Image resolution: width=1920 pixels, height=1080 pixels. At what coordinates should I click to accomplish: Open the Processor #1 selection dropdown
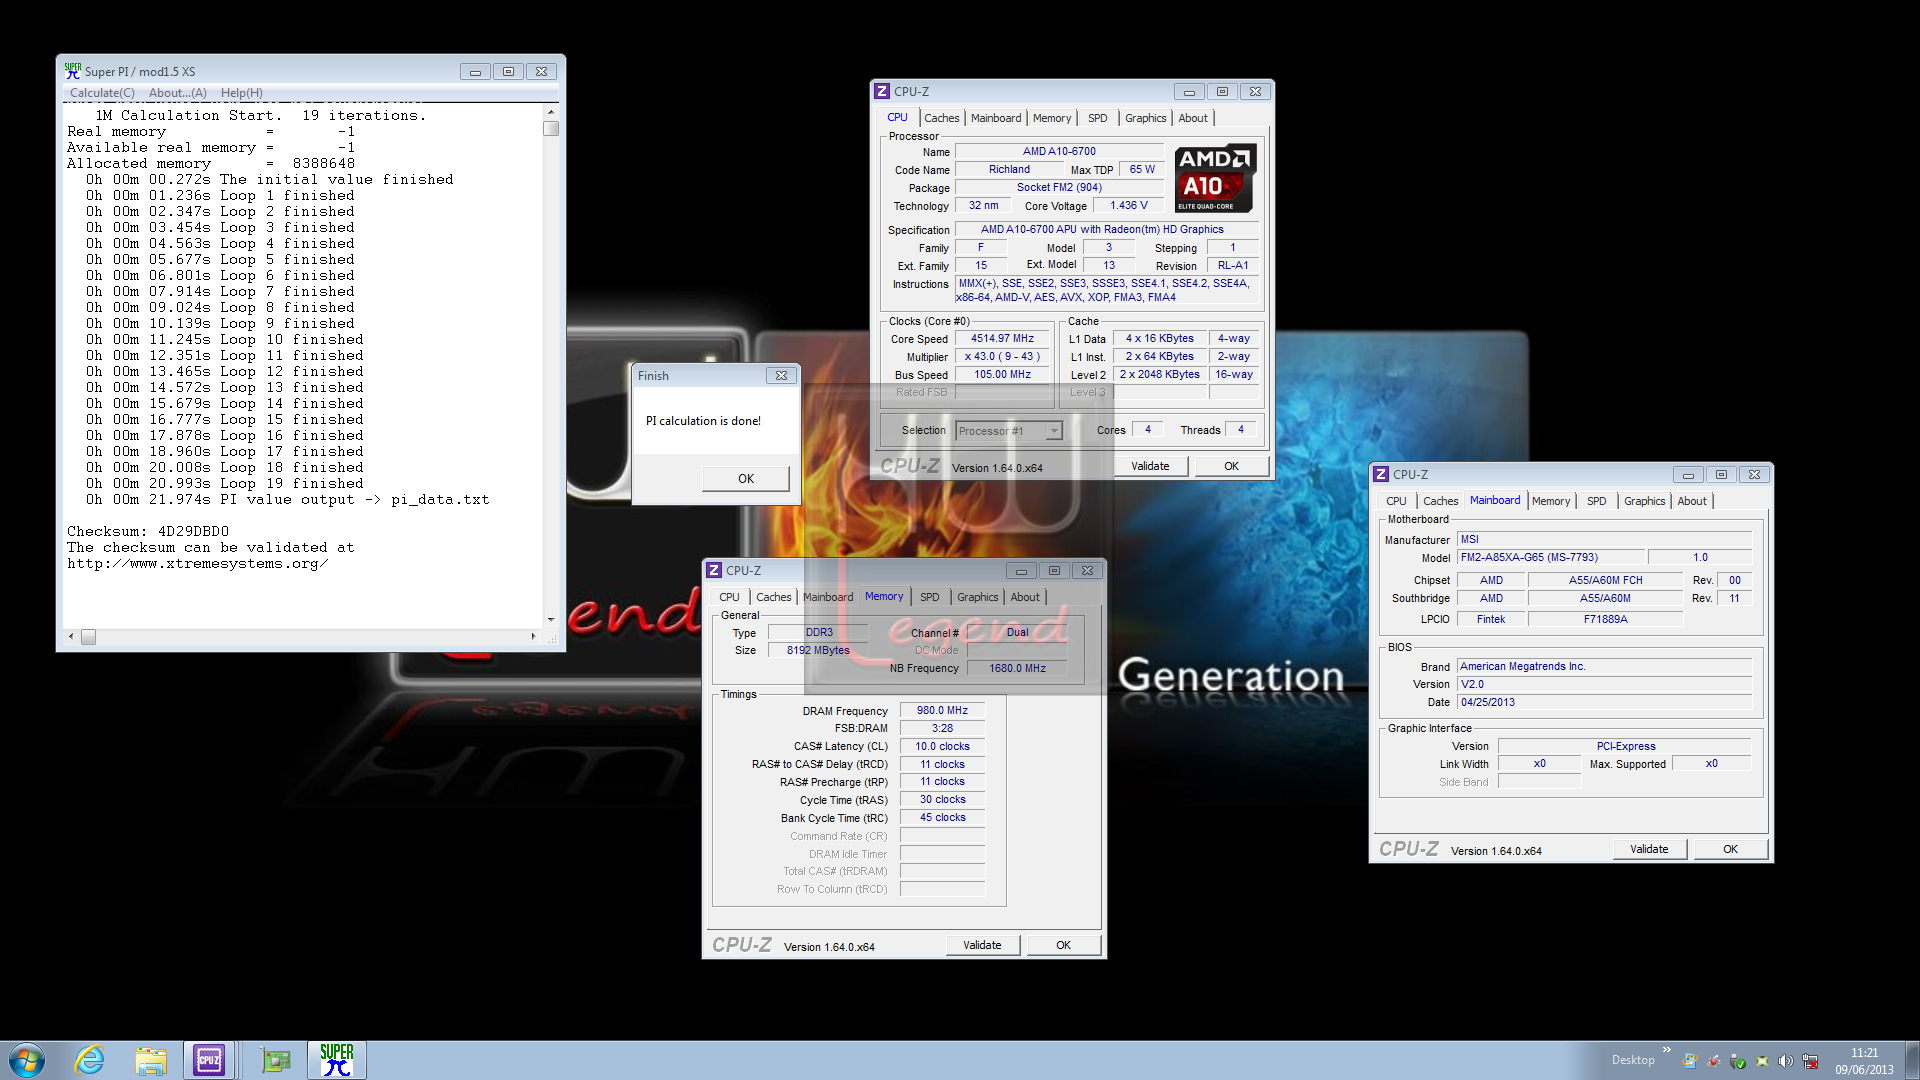[x=1053, y=431]
